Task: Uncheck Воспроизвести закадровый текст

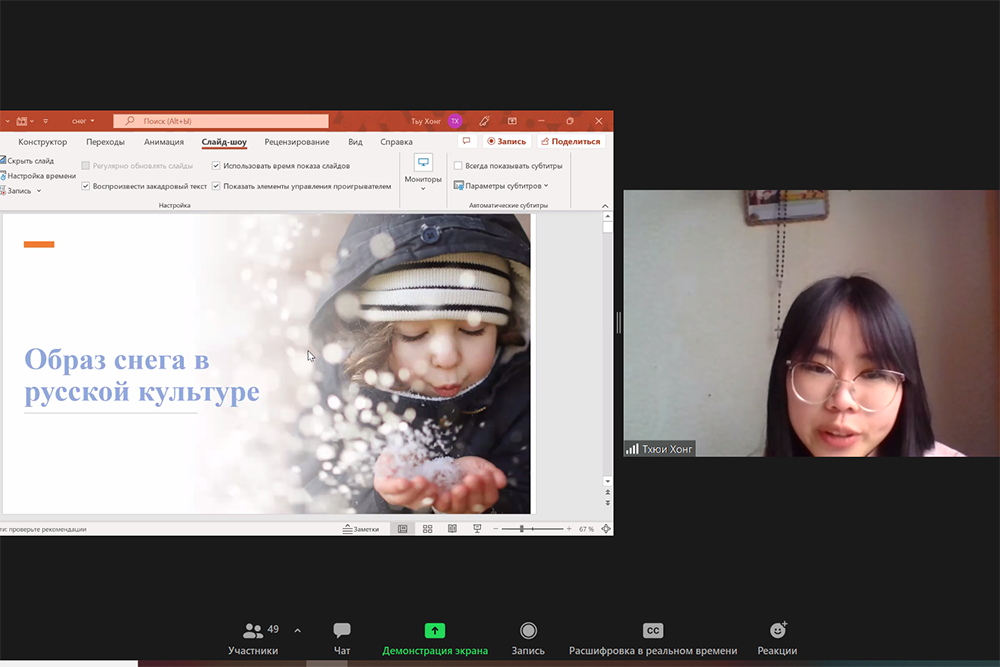Action: pos(86,186)
